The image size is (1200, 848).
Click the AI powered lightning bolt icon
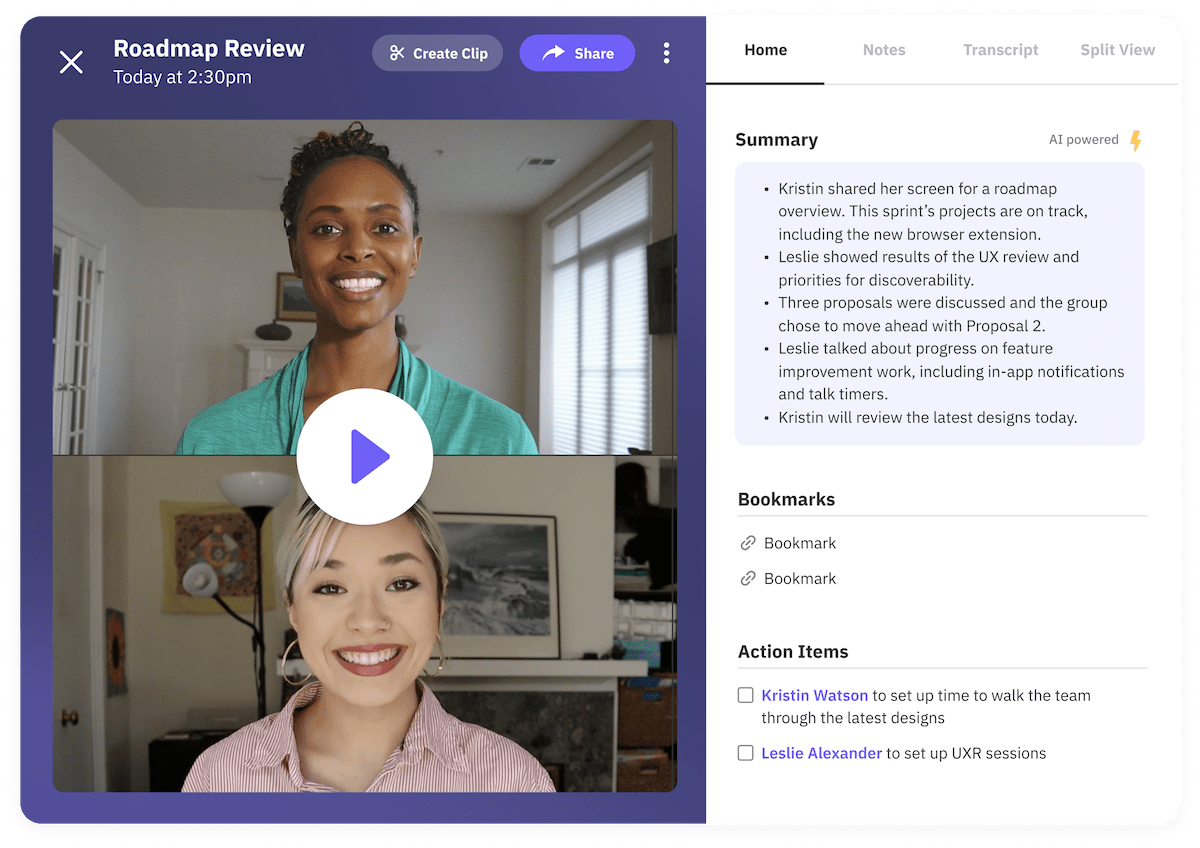(1135, 140)
